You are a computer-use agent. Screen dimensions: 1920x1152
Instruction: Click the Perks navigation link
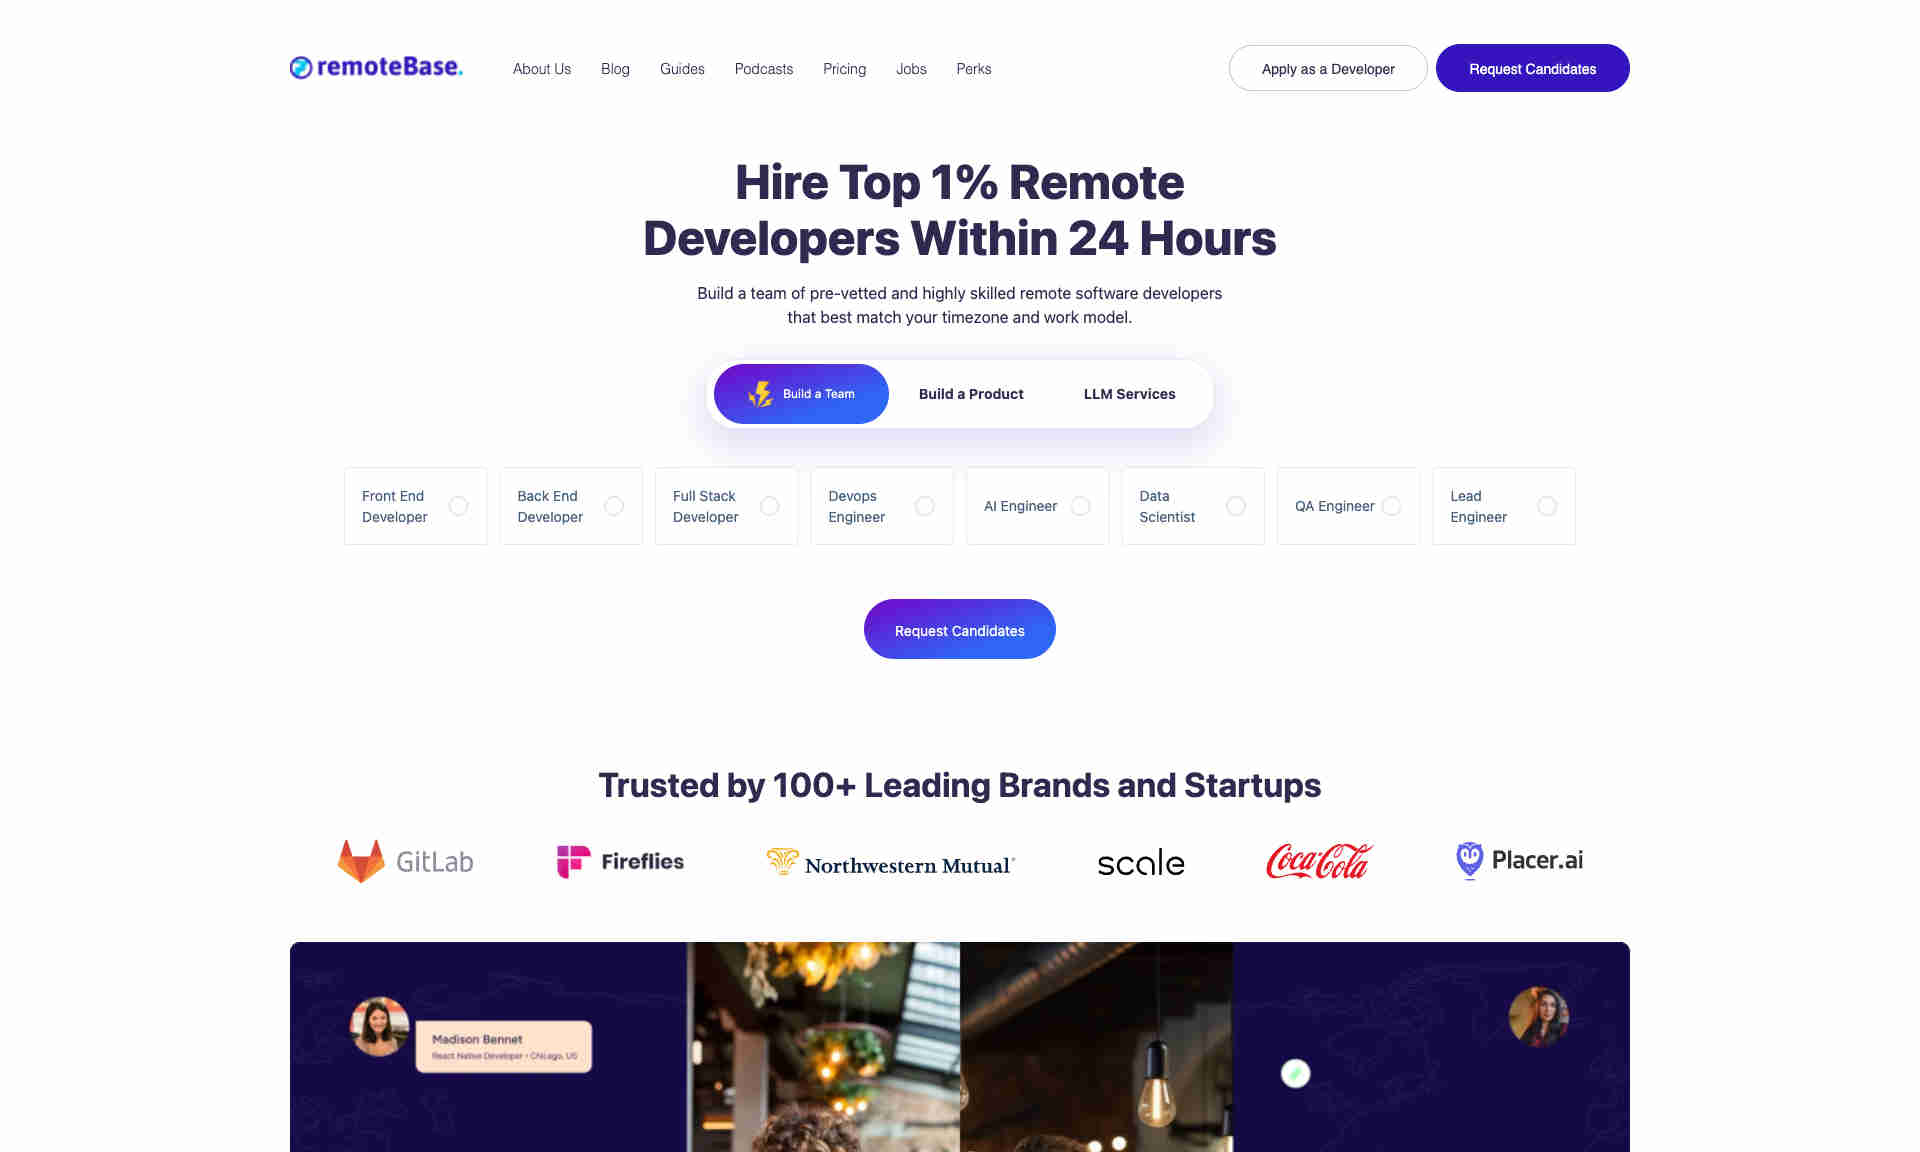(x=974, y=67)
